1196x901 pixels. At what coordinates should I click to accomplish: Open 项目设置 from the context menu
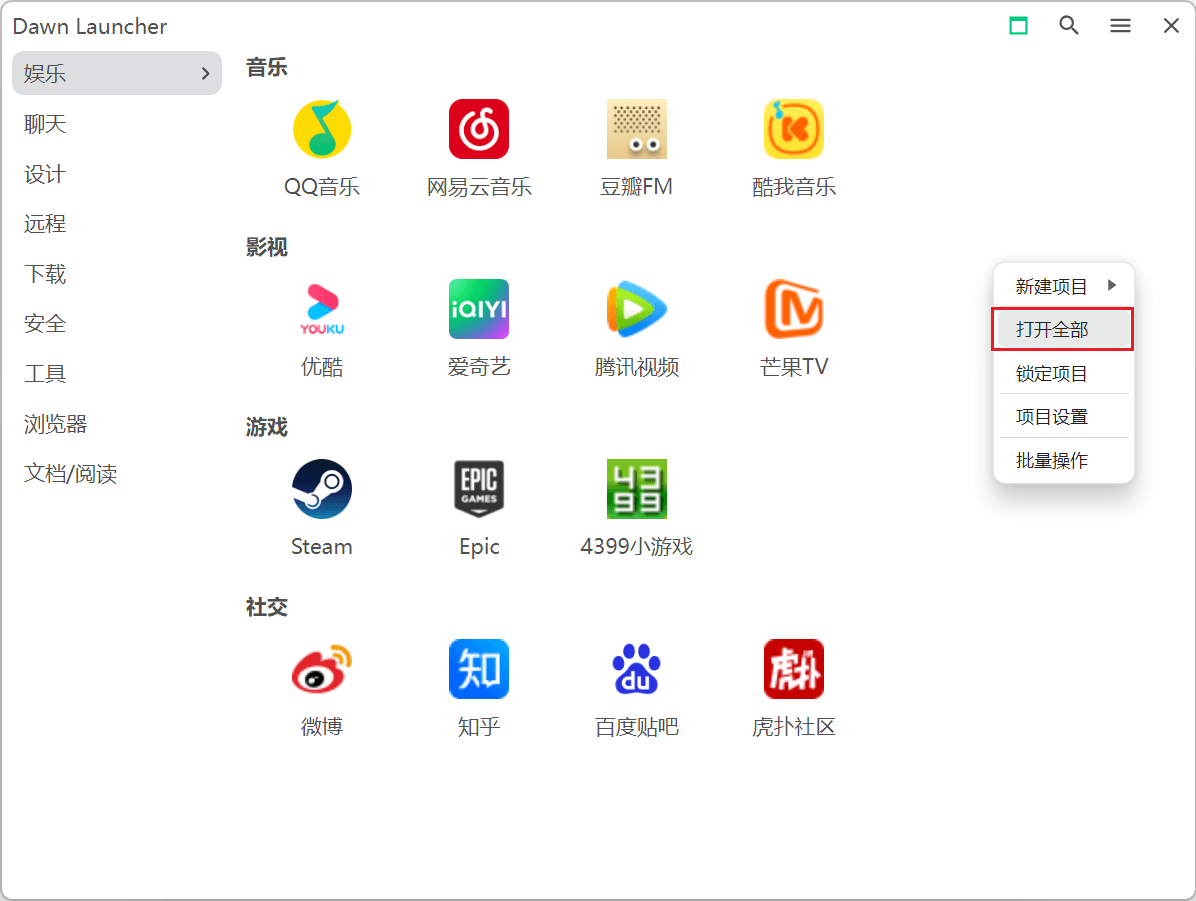[x=1063, y=417]
